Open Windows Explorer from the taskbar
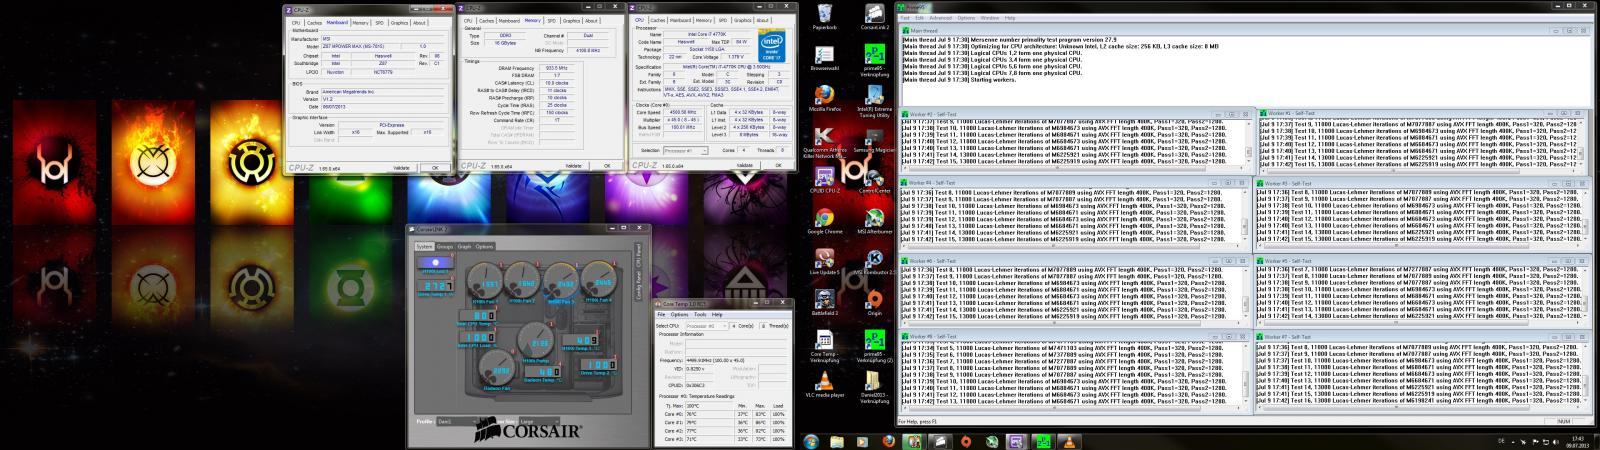This screenshot has height=450, width=1600. coord(836,441)
